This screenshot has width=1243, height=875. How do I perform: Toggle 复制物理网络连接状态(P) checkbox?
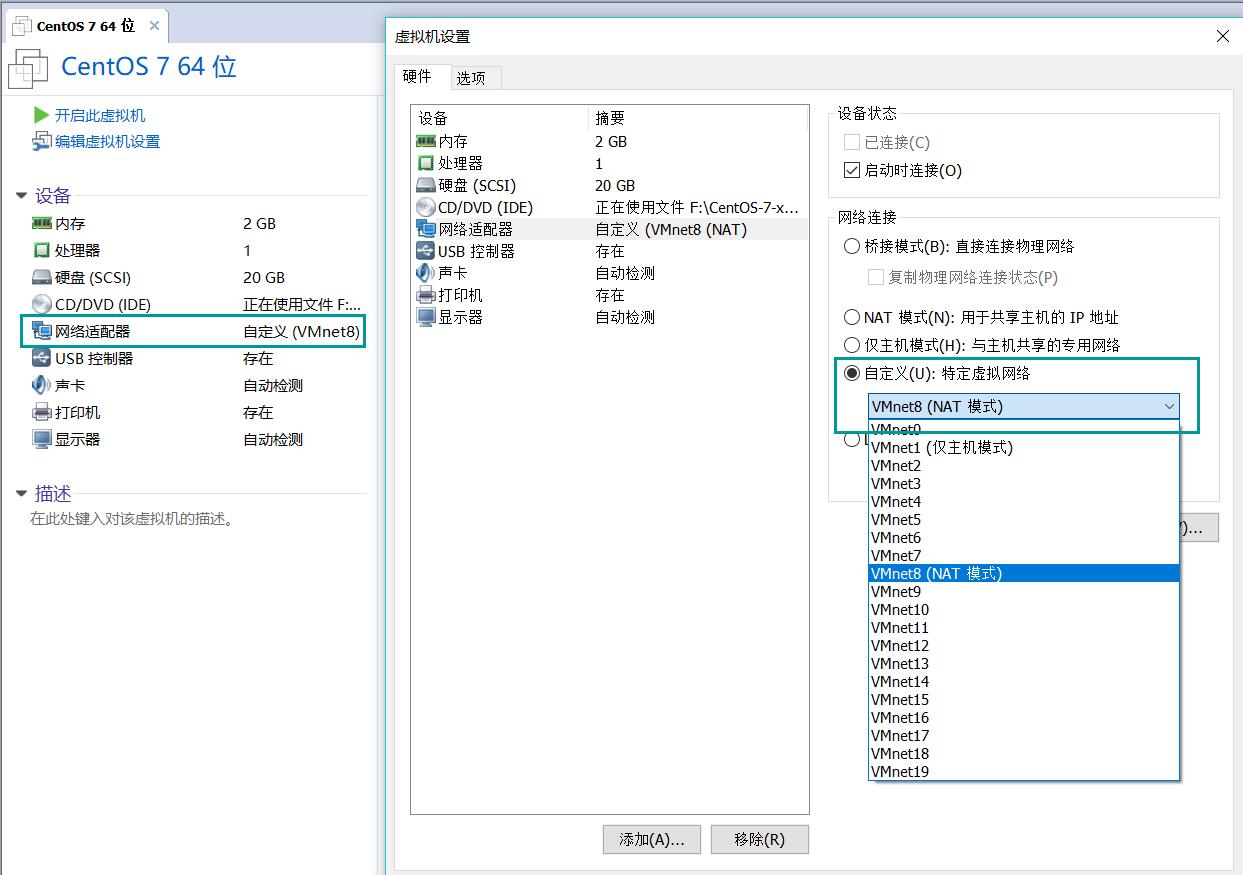876,277
